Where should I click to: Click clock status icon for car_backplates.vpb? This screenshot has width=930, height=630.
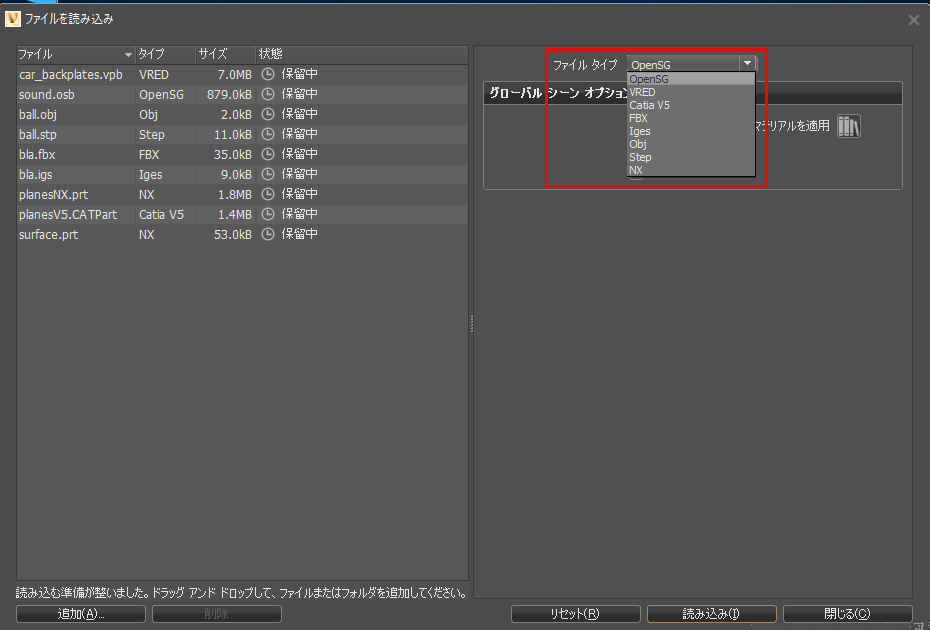coord(268,74)
